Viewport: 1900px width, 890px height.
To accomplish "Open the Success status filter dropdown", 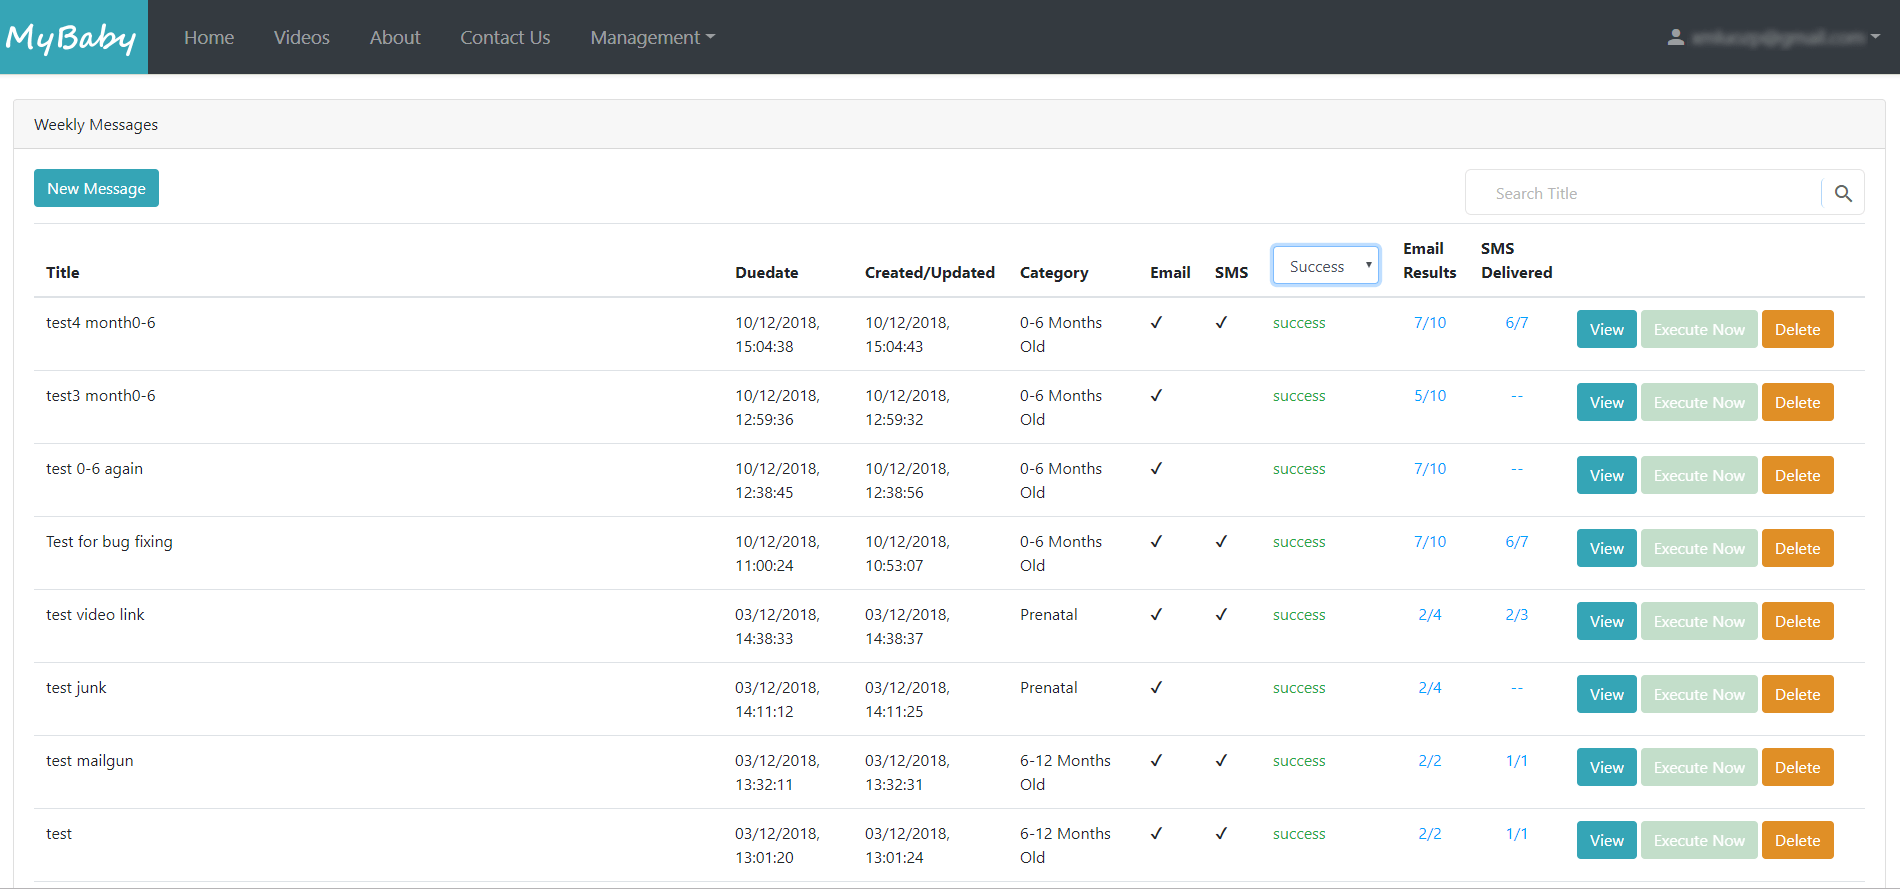I will [x=1325, y=266].
